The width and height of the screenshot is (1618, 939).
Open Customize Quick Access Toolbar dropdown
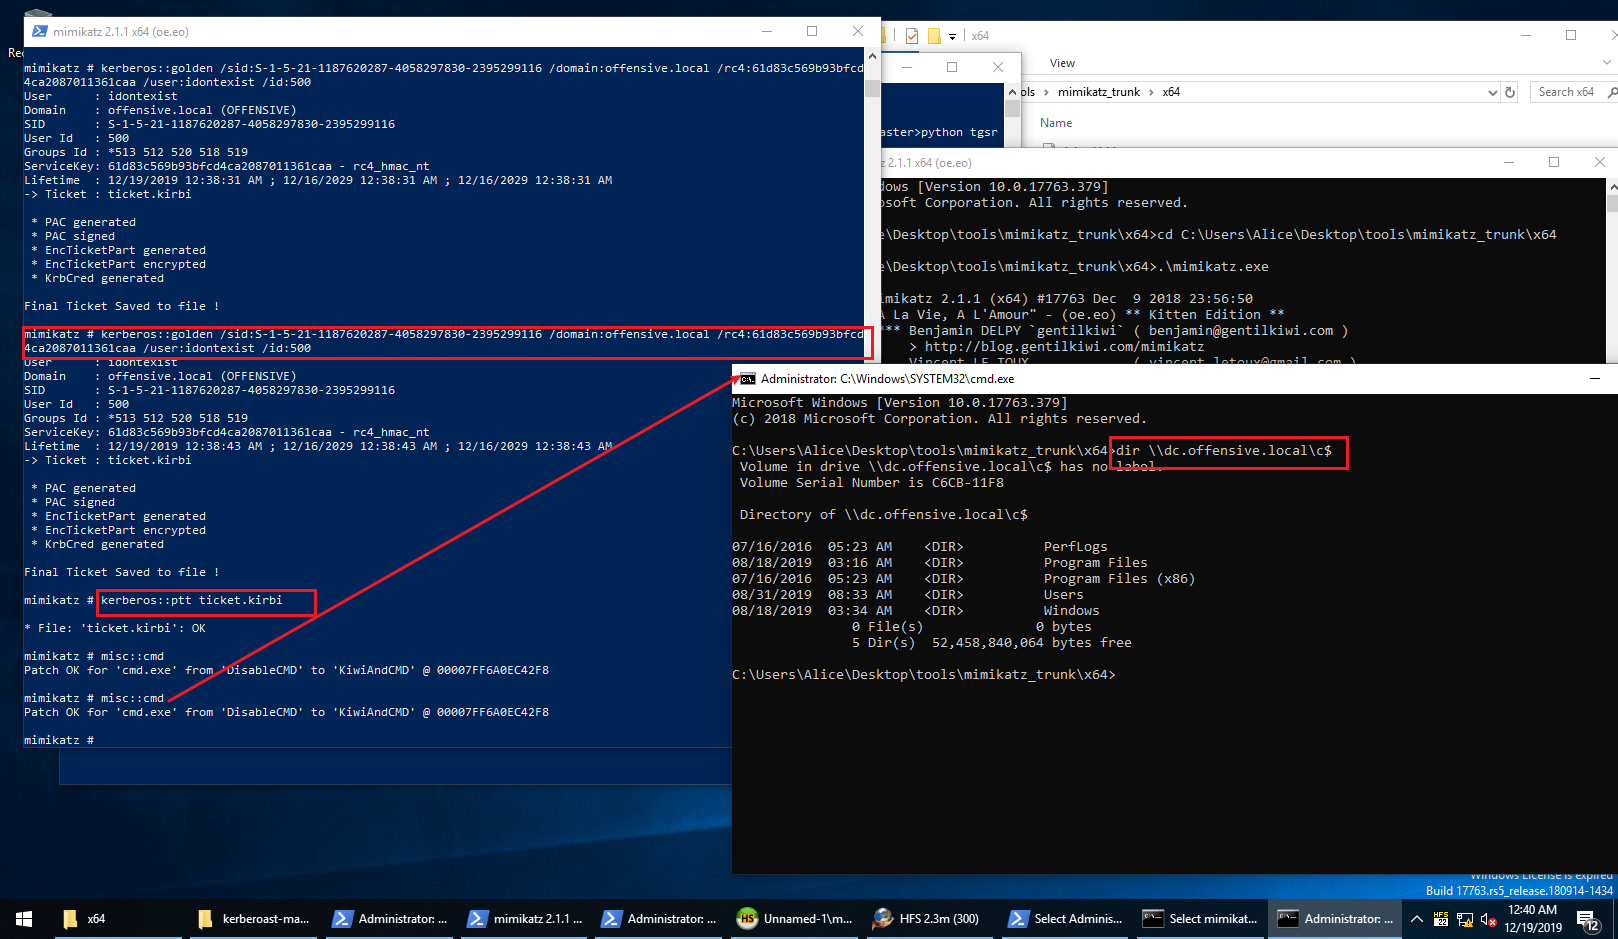(952, 37)
